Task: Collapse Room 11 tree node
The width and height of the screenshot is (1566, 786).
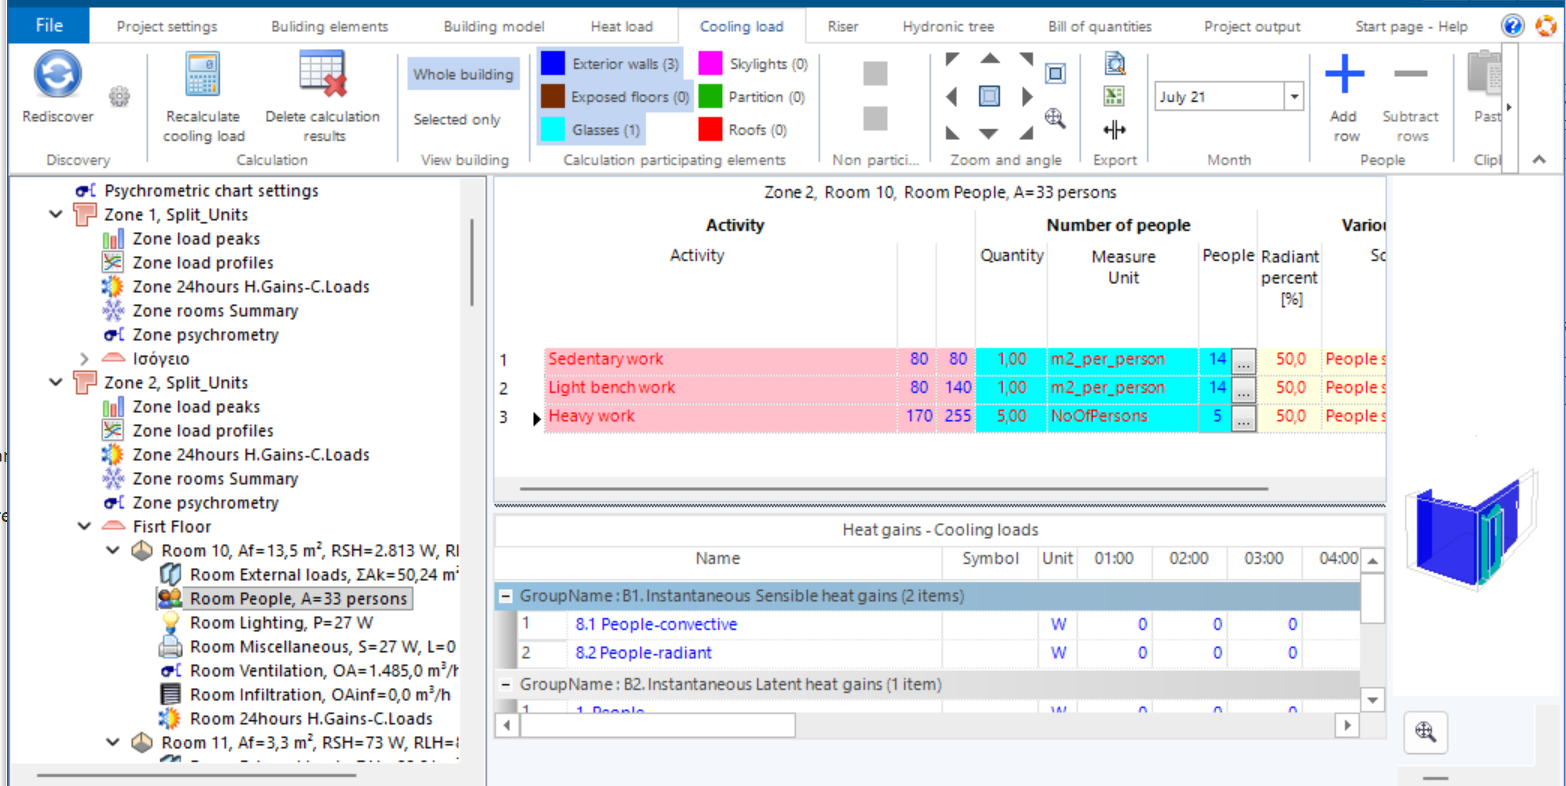Action: [113, 743]
